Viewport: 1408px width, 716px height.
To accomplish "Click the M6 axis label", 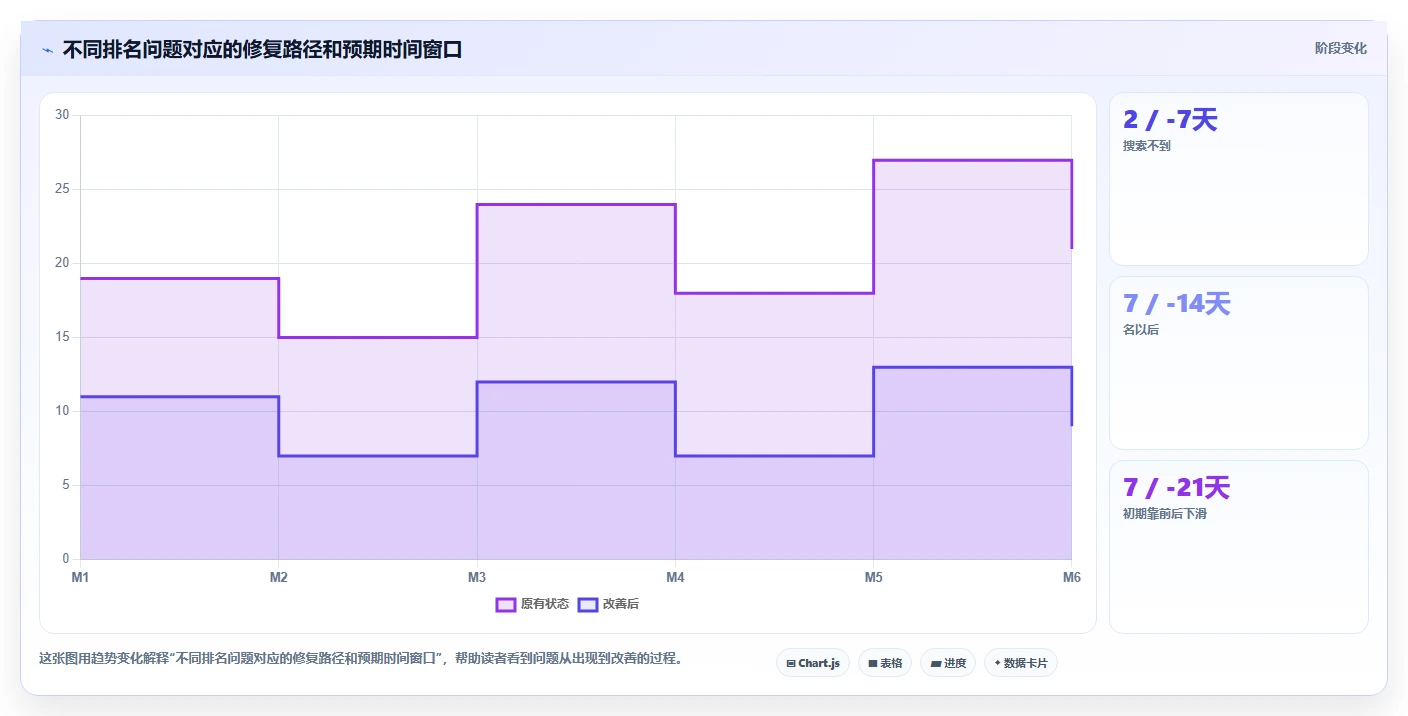I will 1071,577.
